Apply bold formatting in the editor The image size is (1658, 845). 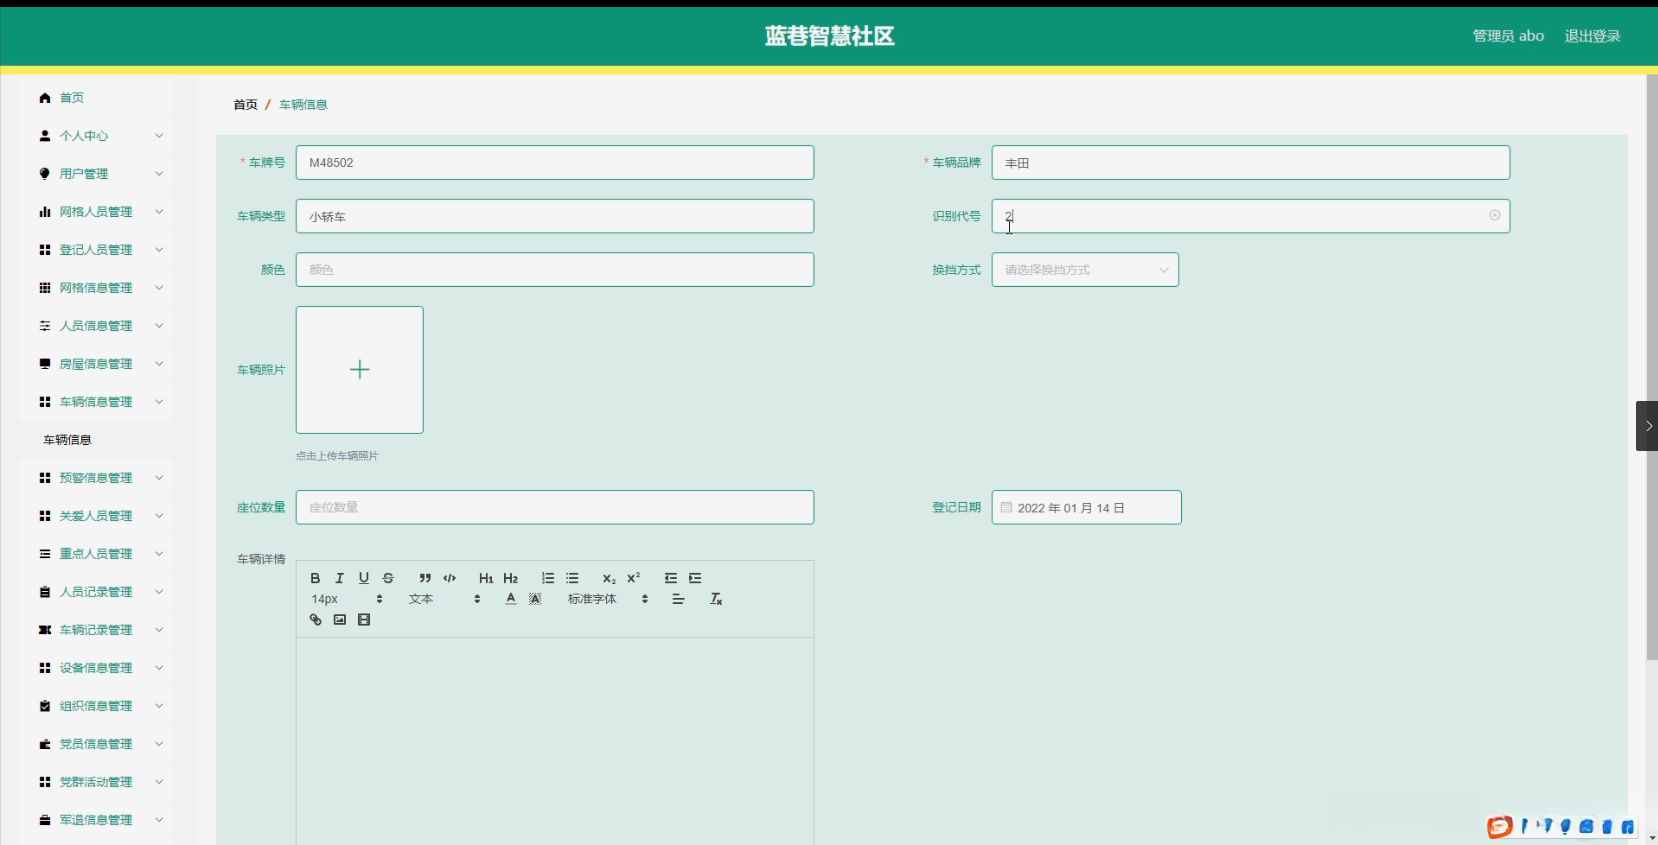point(315,578)
